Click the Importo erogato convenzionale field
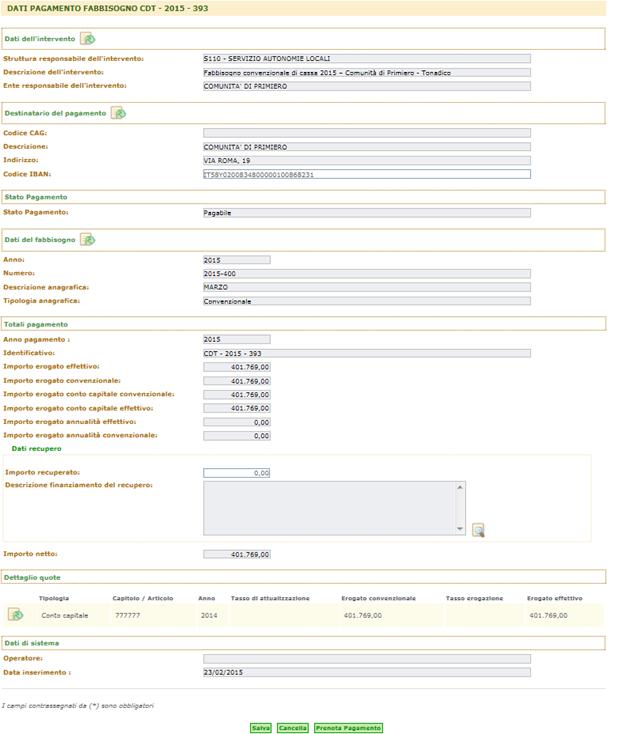This screenshot has width=626, height=734. click(236, 381)
